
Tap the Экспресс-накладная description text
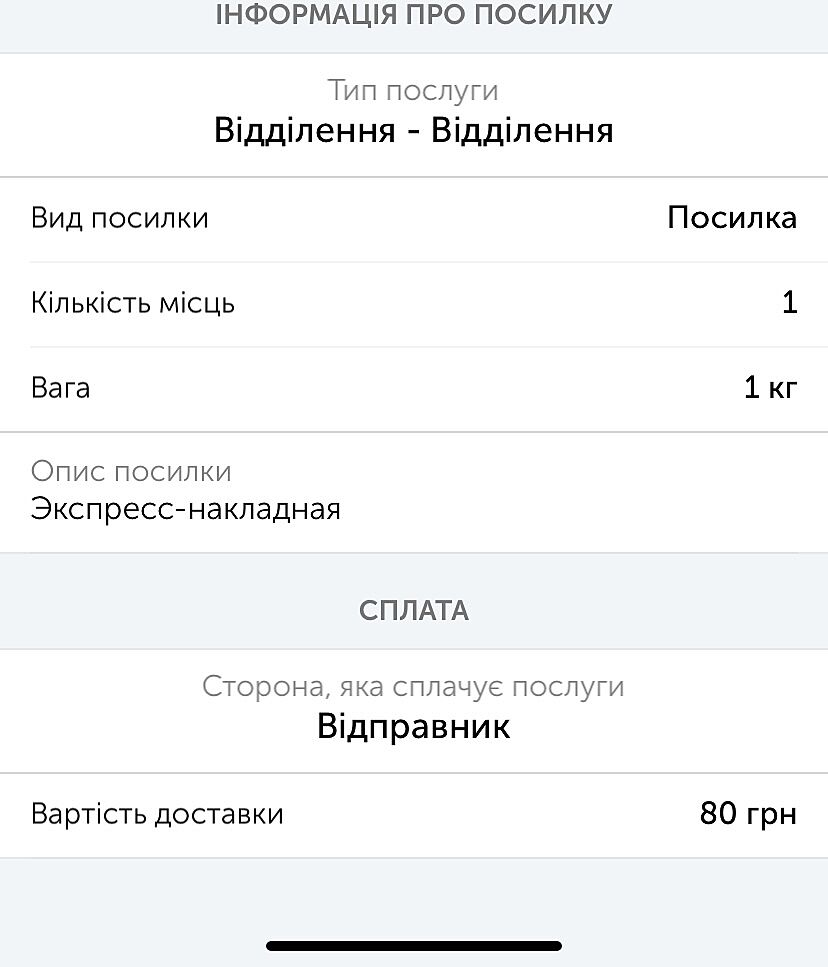click(x=186, y=510)
